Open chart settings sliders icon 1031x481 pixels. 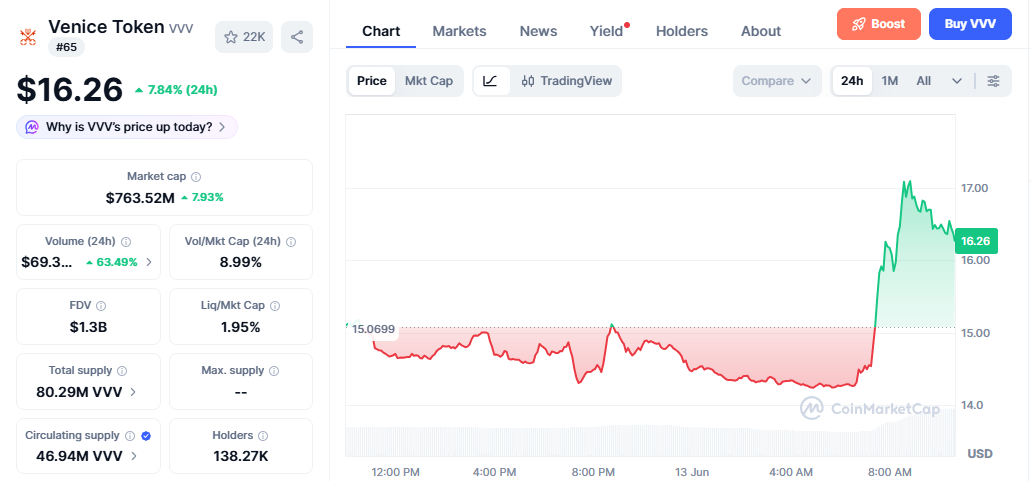coord(994,81)
